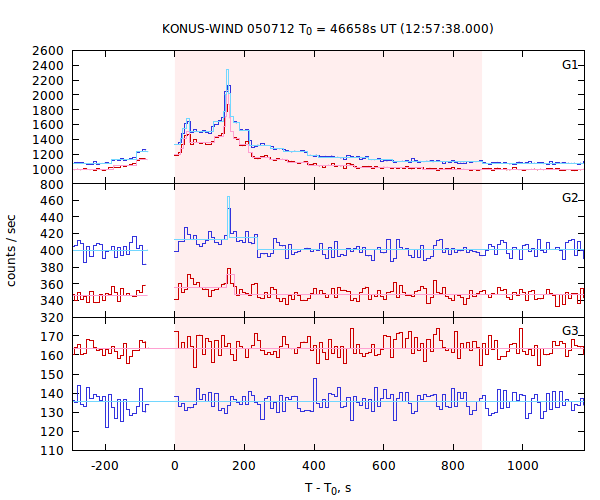
Task: Select the G2 panel label
Action: click(570, 198)
